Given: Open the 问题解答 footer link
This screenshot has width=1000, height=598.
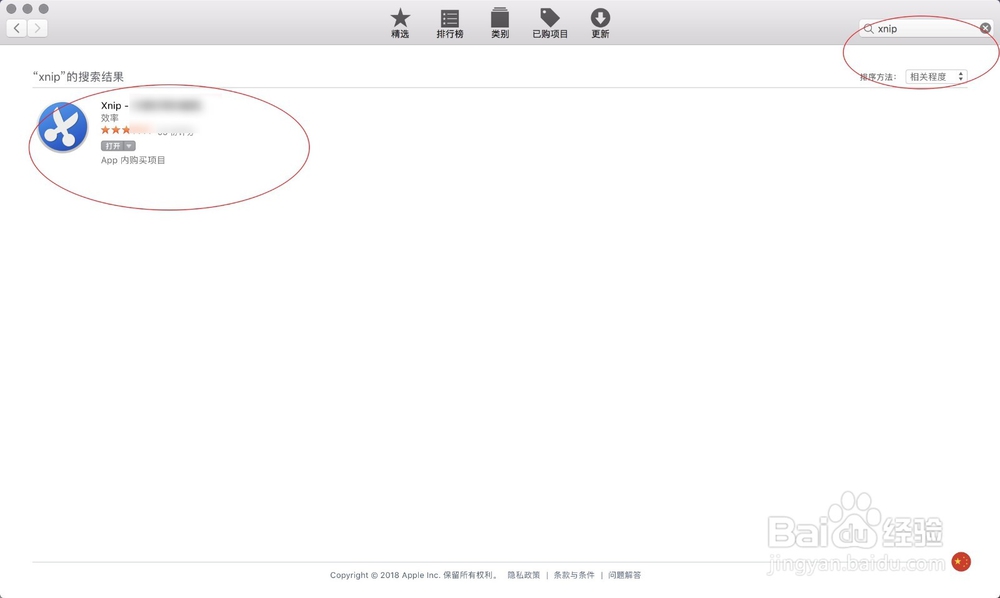Looking at the screenshot, I should (624, 575).
